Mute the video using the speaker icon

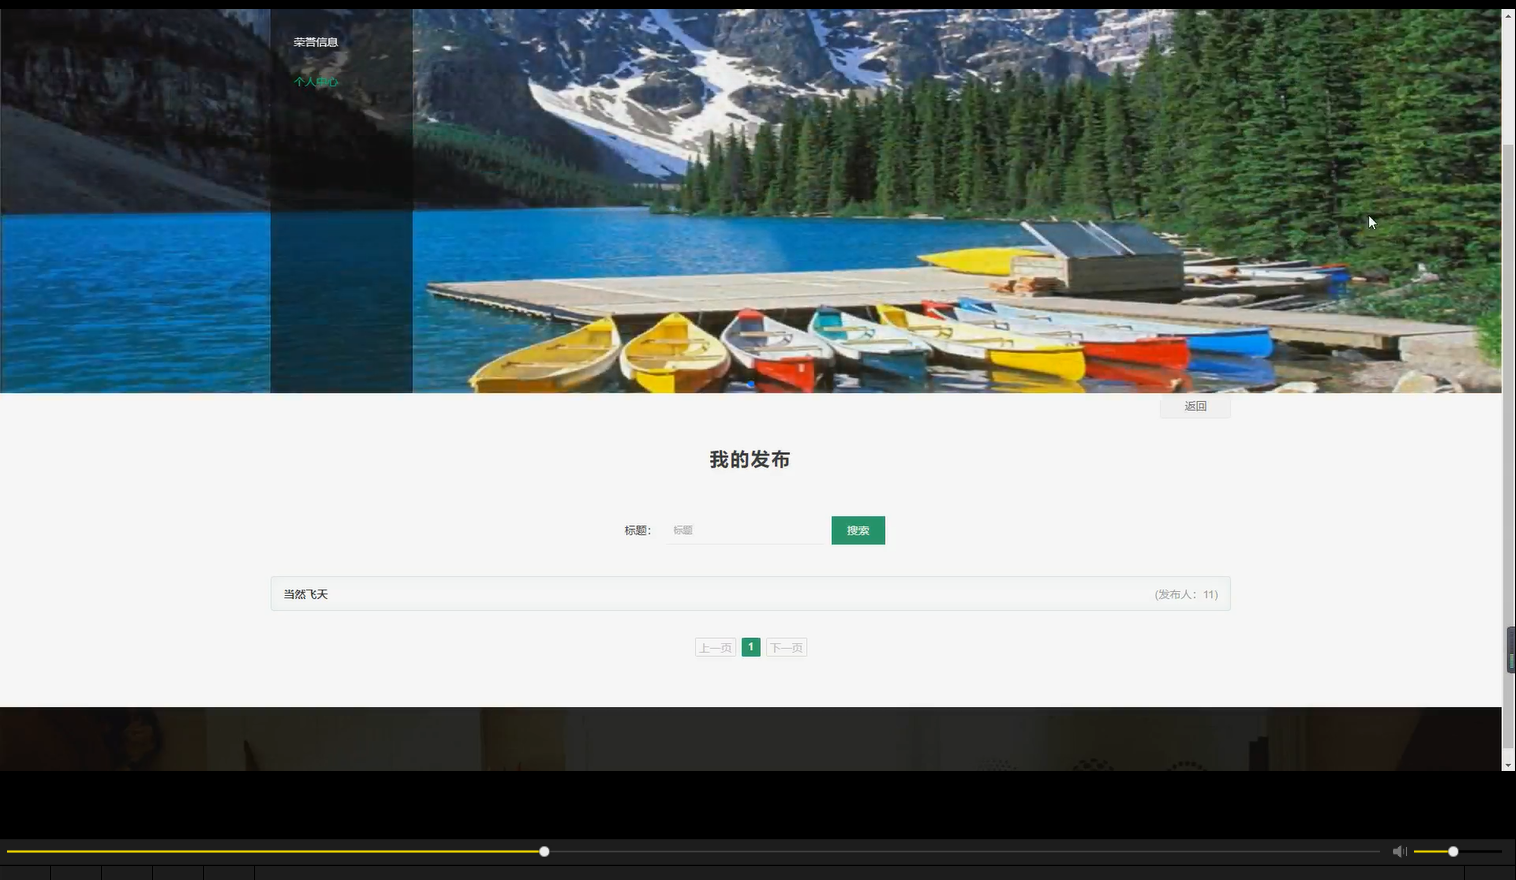click(x=1399, y=851)
